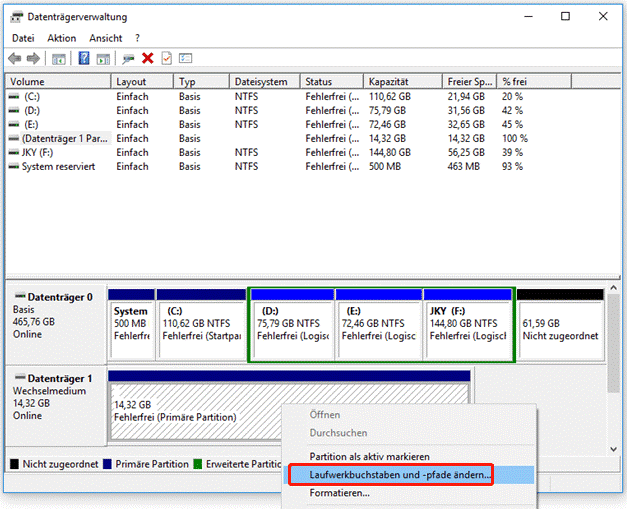Click the disk icon of Datenträger 0
This screenshot has width=627, height=509.
click(x=20, y=296)
